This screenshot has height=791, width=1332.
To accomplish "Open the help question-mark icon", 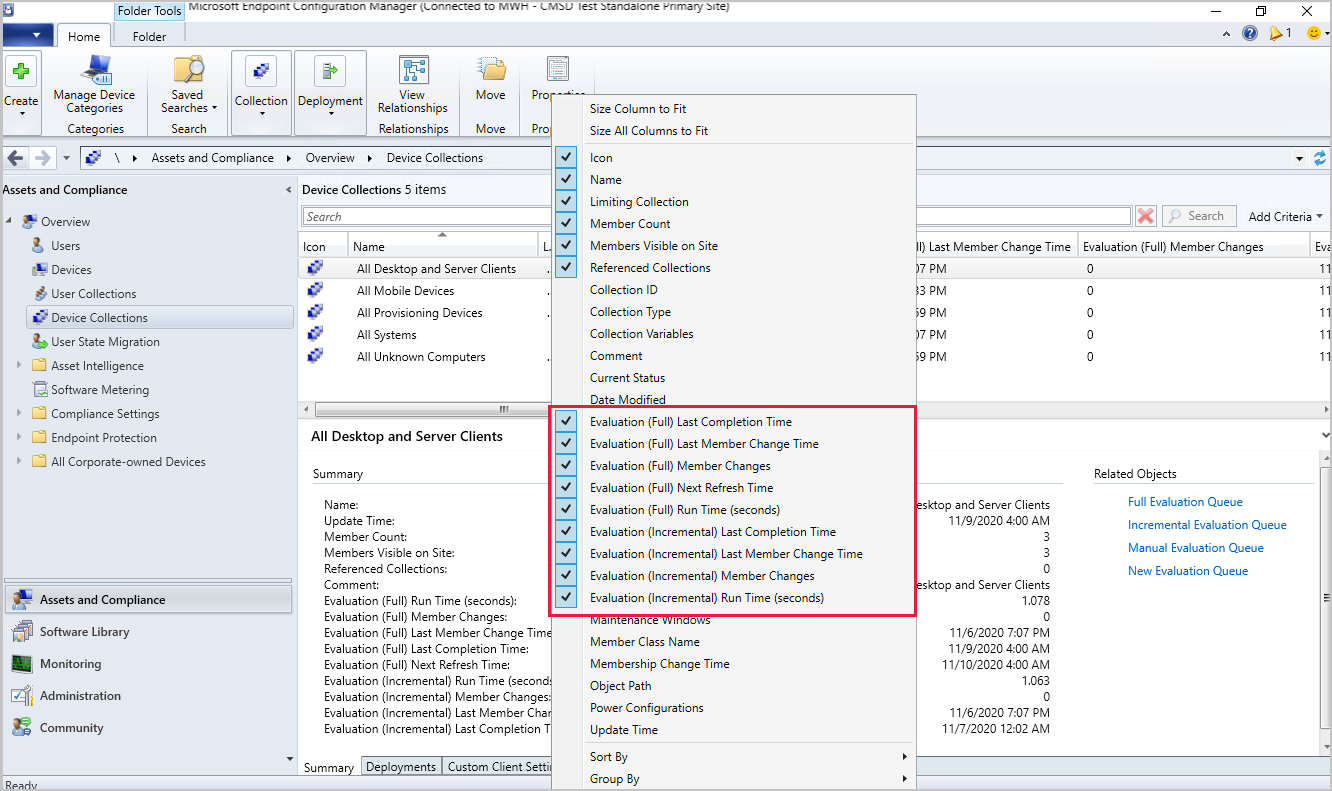I will (1249, 33).
